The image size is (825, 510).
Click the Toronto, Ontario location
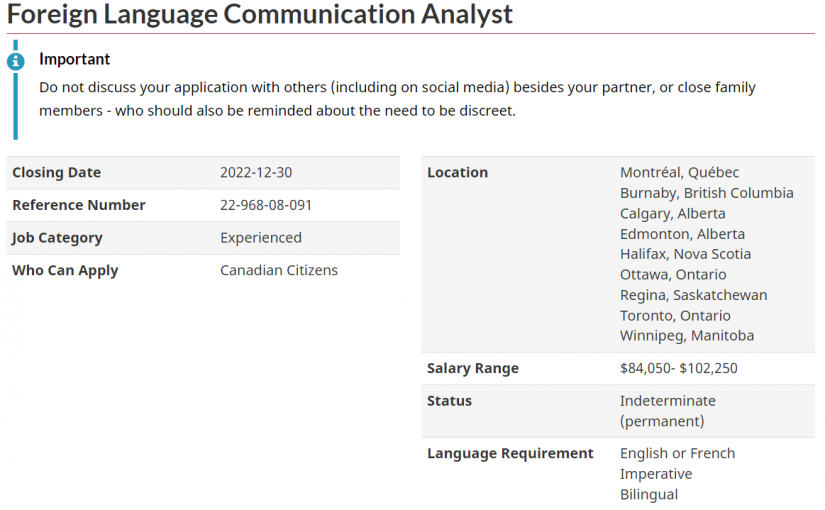pyautogui.click(x=675, y=315)
